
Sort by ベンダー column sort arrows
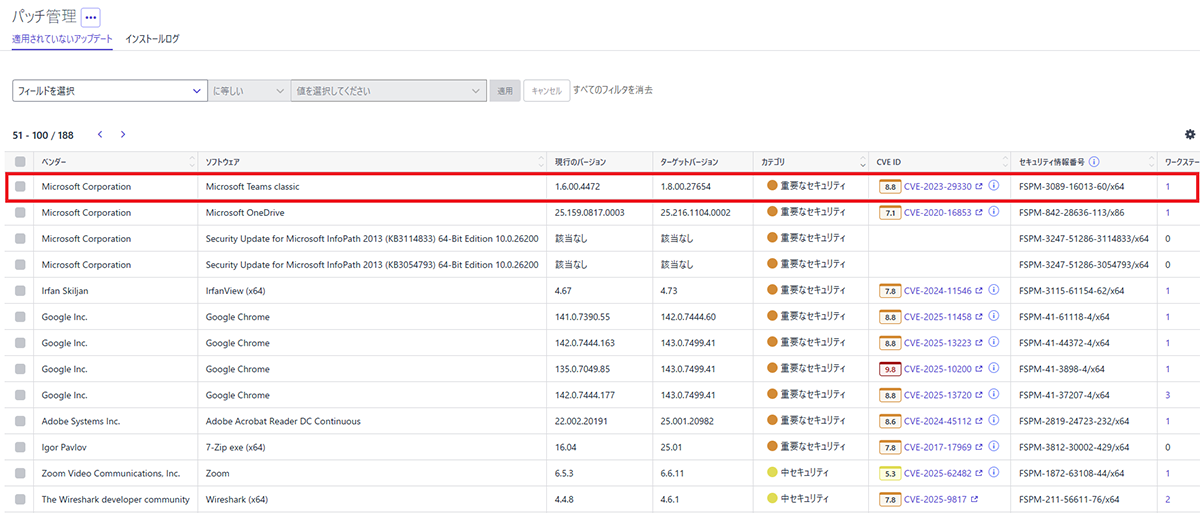[x=192, y=161]
